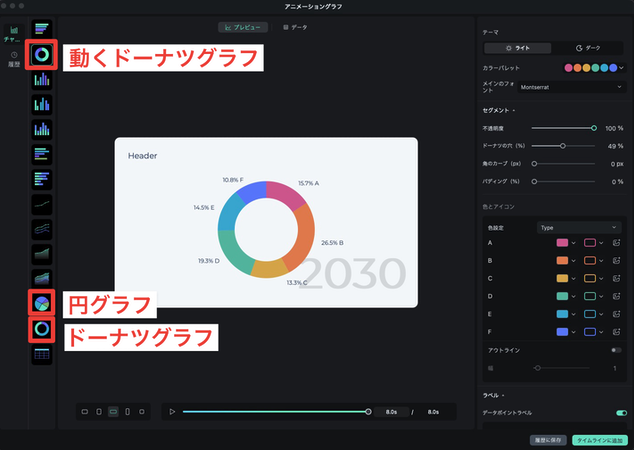634x450 pixels.
Task: Open fill color dropdown for segment B
Action: coord(573,261)
